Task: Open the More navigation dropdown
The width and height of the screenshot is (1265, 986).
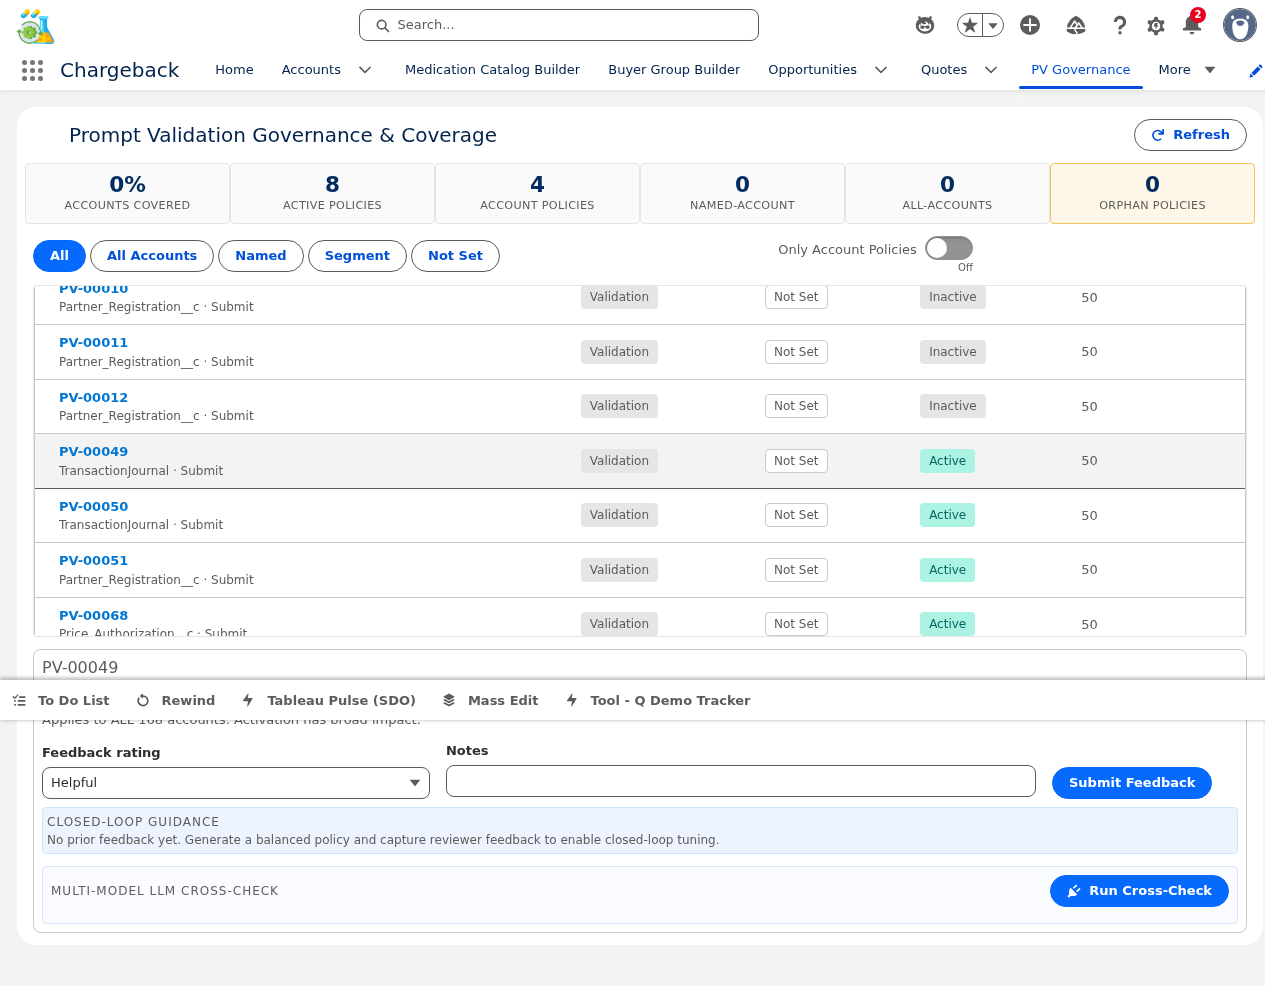Action: tap(1187, 70)
